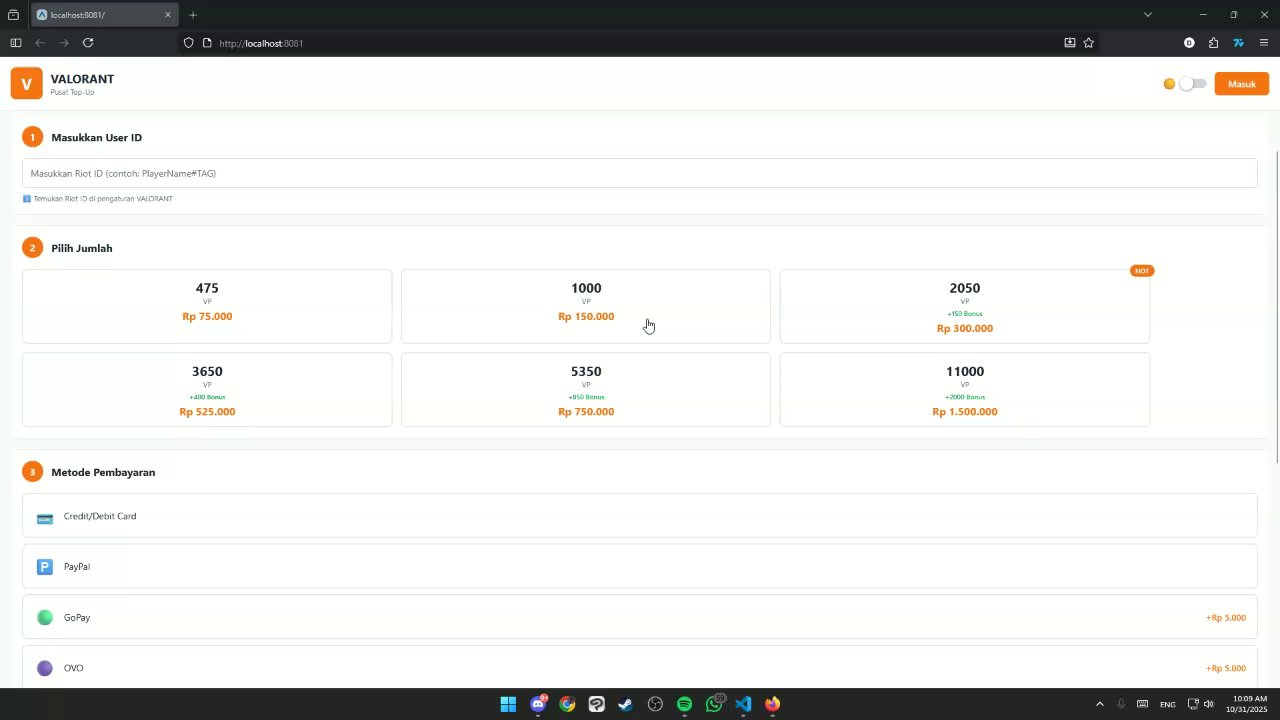Screen dimensions: 1280x720
Task: Open the clock showing 10:09 AM
Action: point(1248,704)
